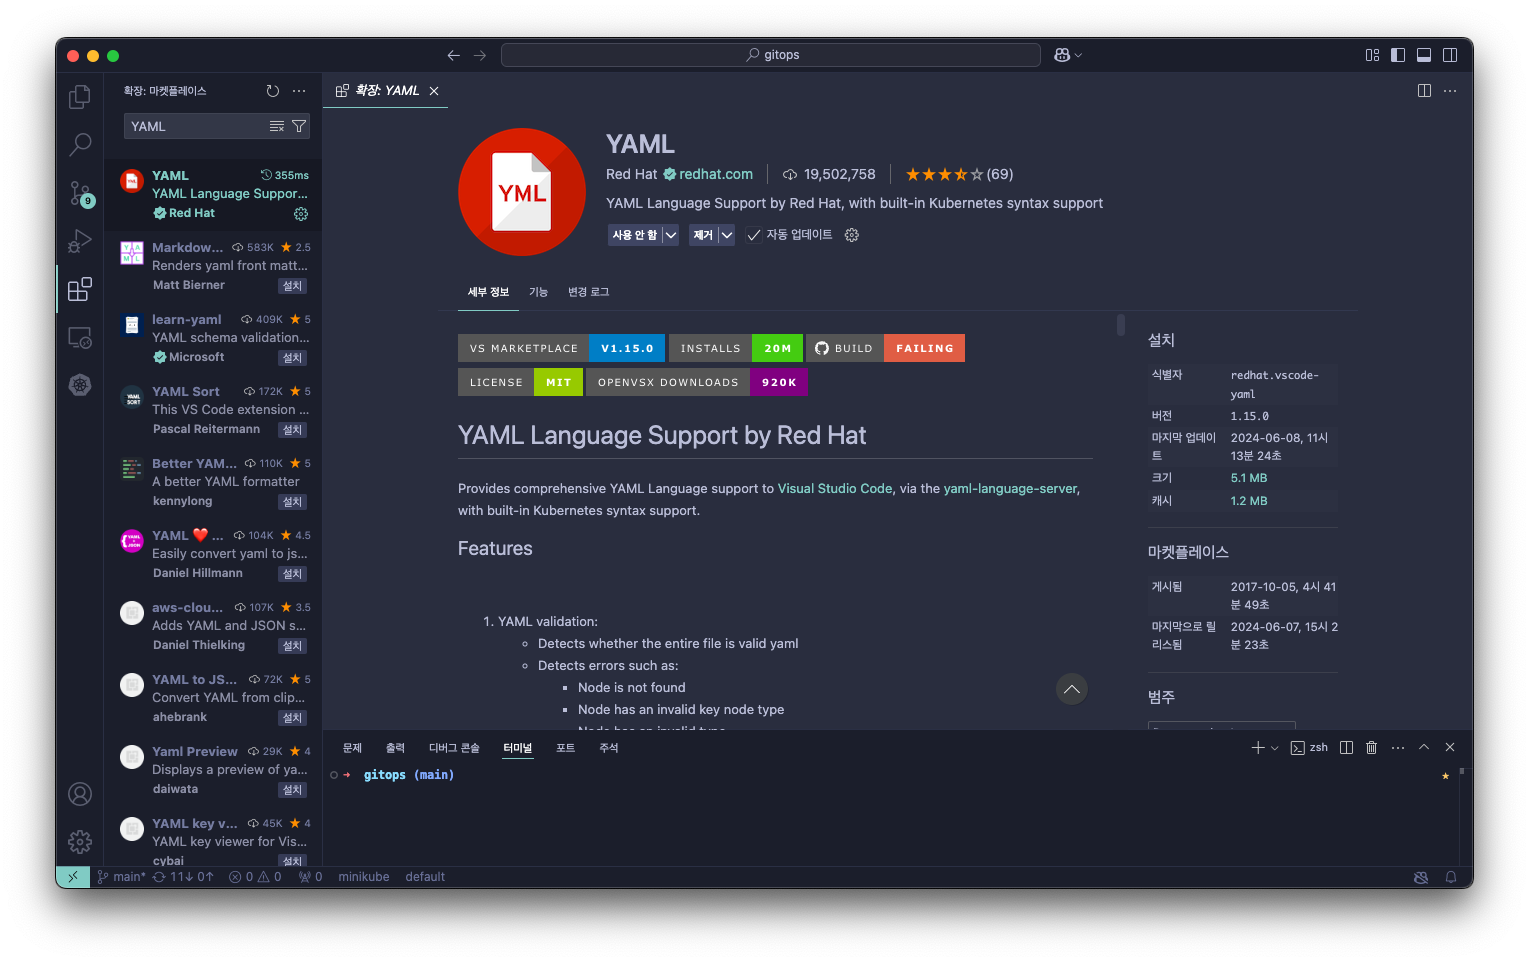
Task: Toggle bottom panel visibility
Action: 1424,55
